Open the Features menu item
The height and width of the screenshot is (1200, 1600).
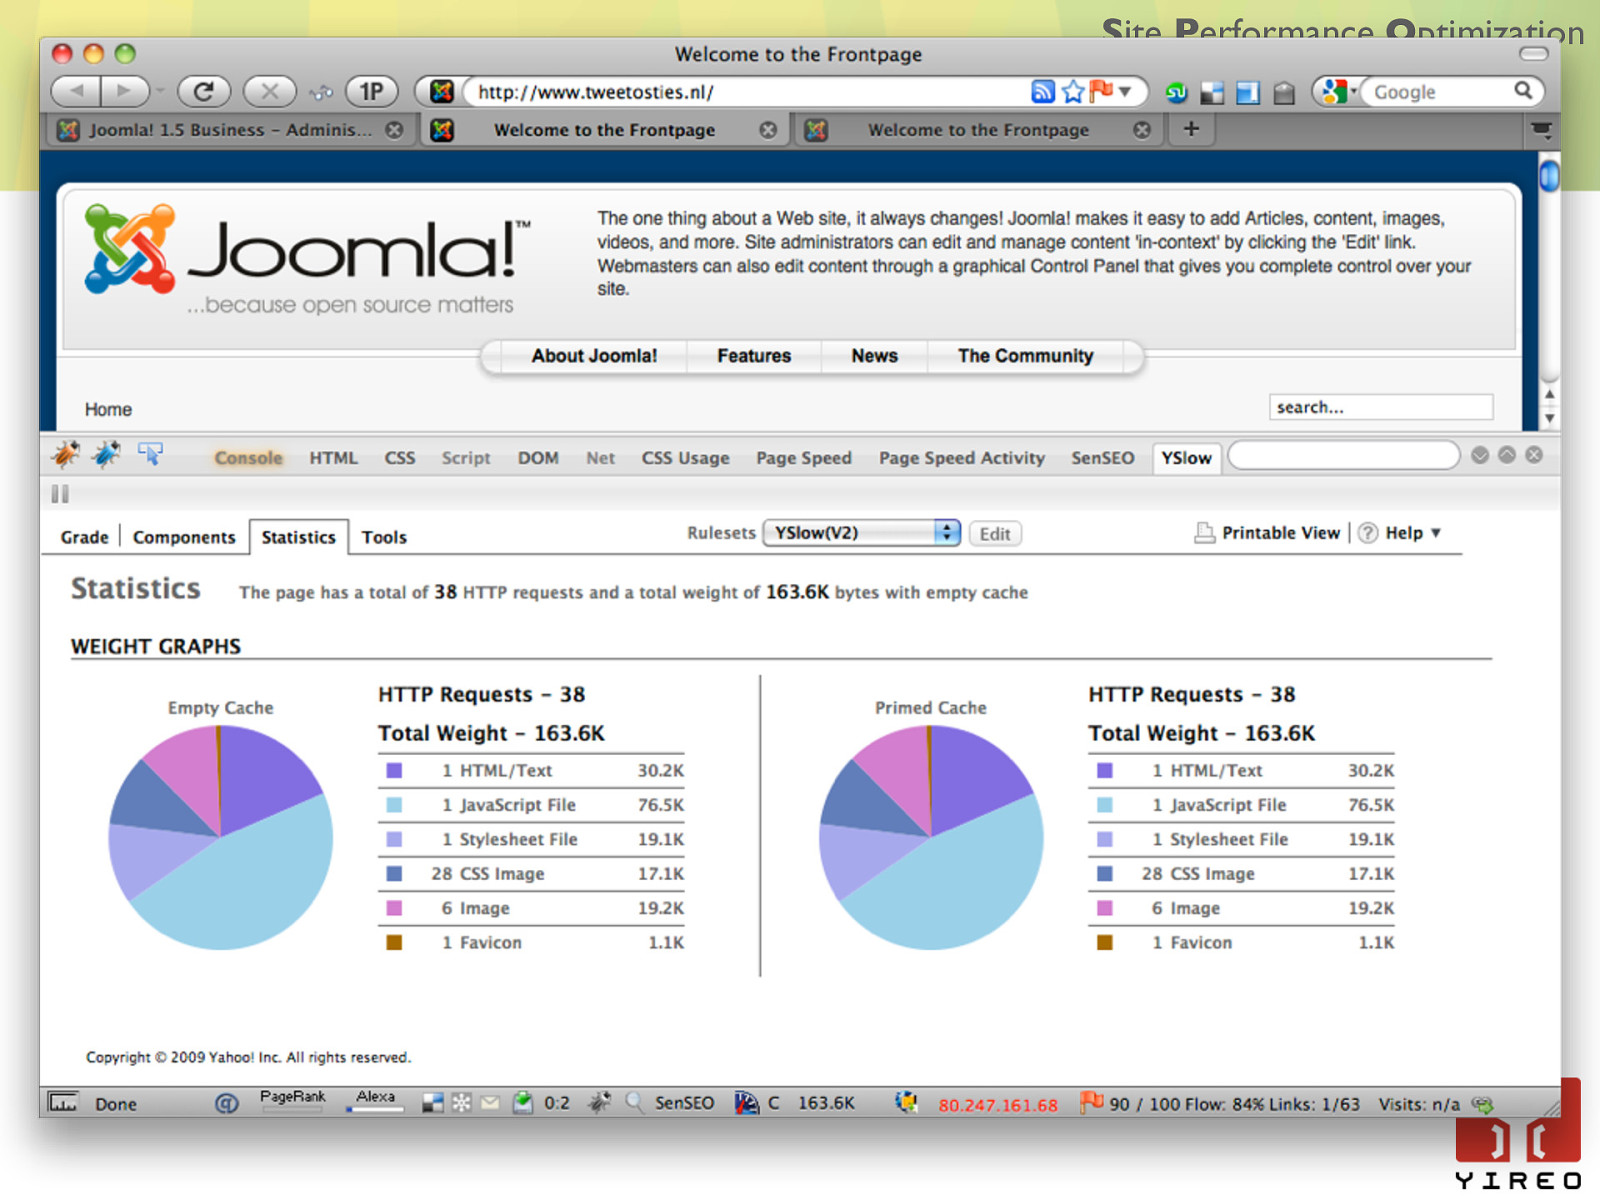(754, 356)
